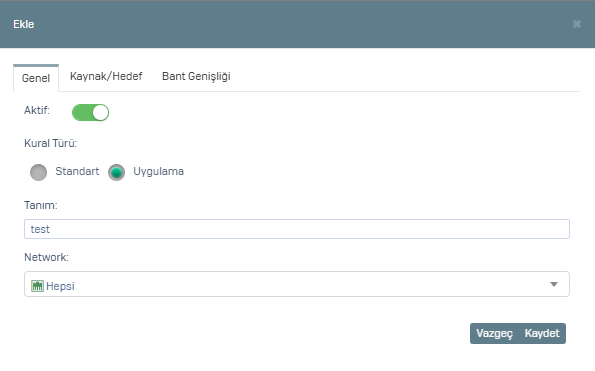Select the Genel tab
Viewport: 595px width, 371px height.
pyautogui.click(x=36, y=78)
